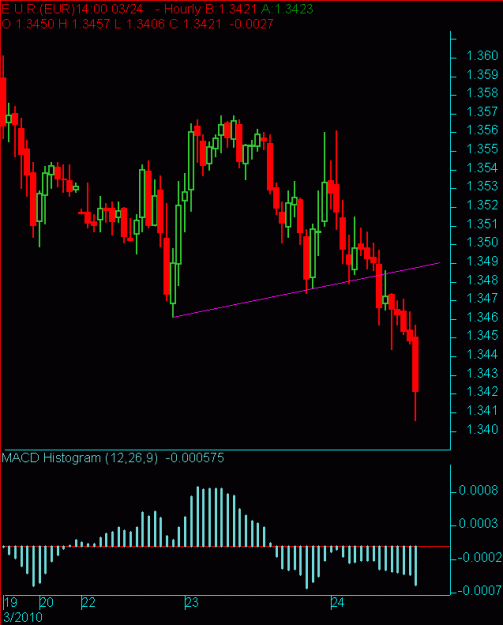Click the 1.347 price axis label
This screenshot has height=625, width=503.
pos(482,298)
